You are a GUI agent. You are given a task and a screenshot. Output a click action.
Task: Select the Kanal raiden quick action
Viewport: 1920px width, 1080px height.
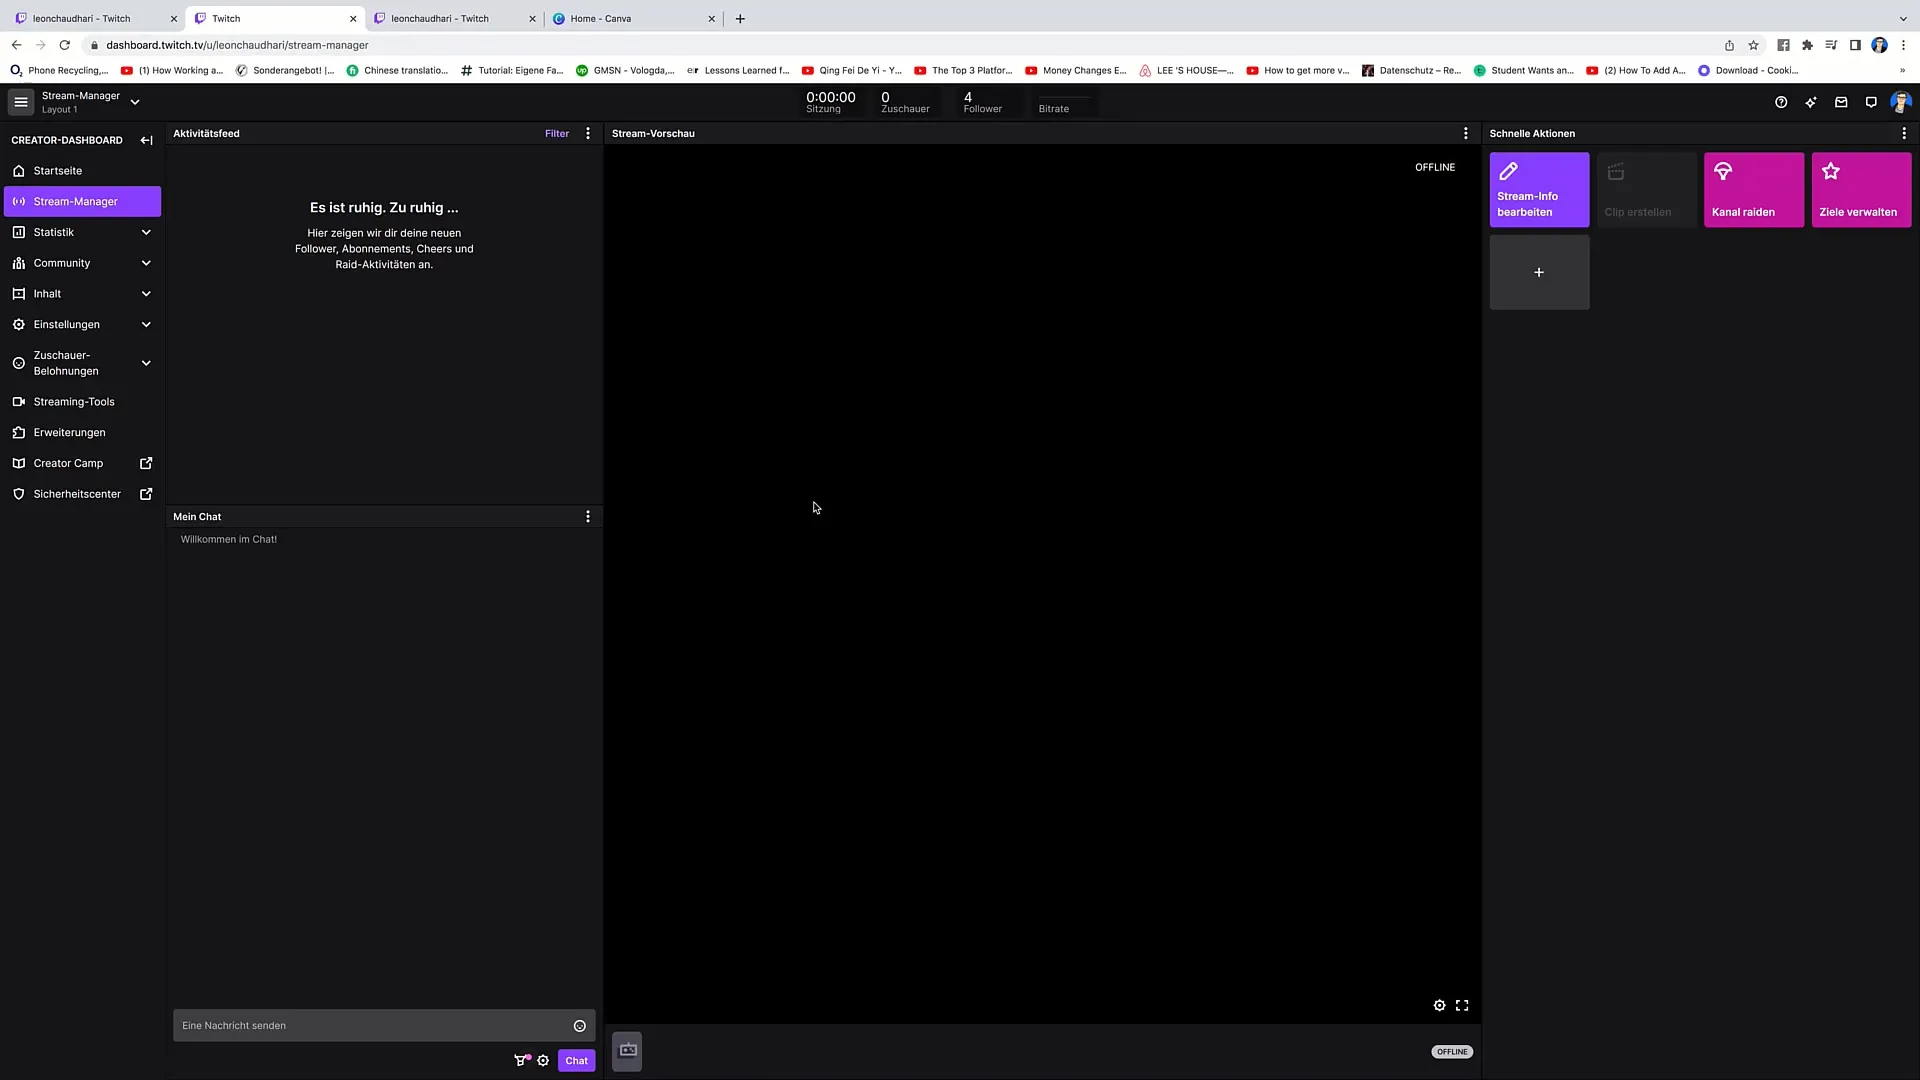pyautogui.click(x=1753, y=189)
